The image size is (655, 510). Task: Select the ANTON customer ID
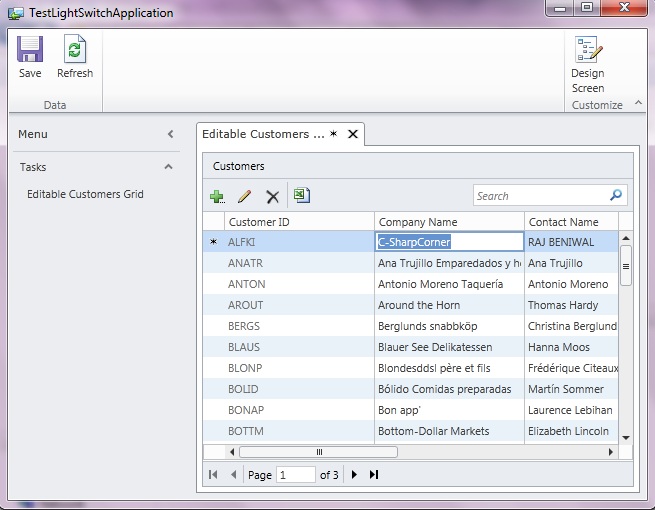[299, 284]
